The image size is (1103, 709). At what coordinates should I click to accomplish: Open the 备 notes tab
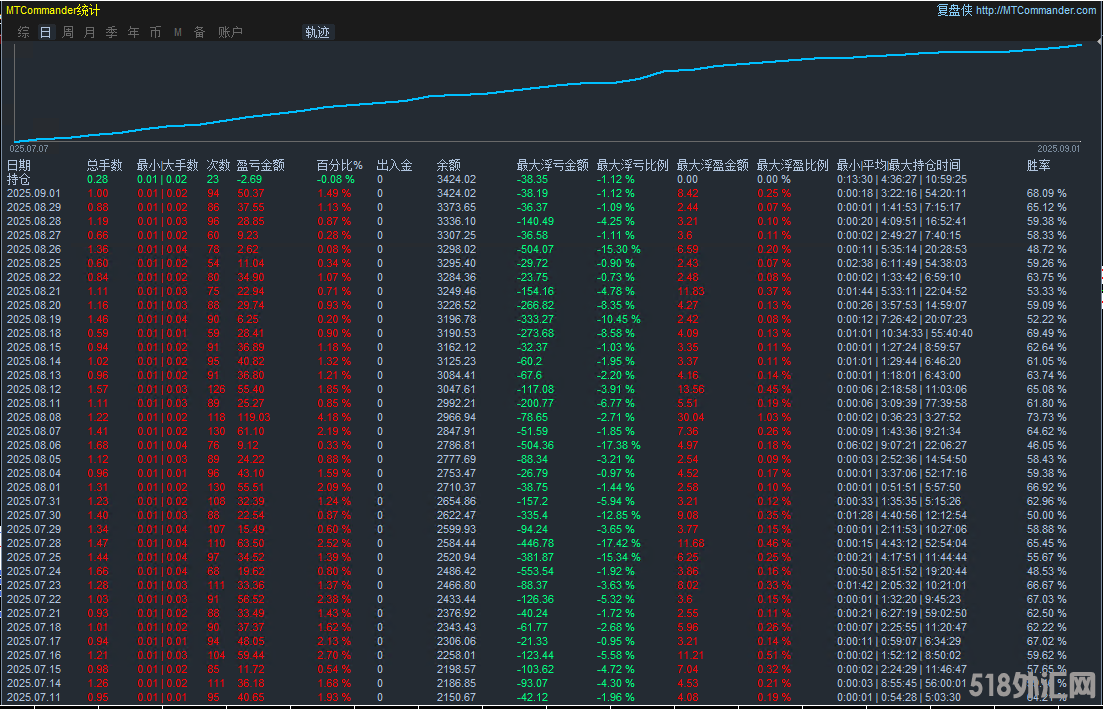pyautogui.click(x=199, y=32)
